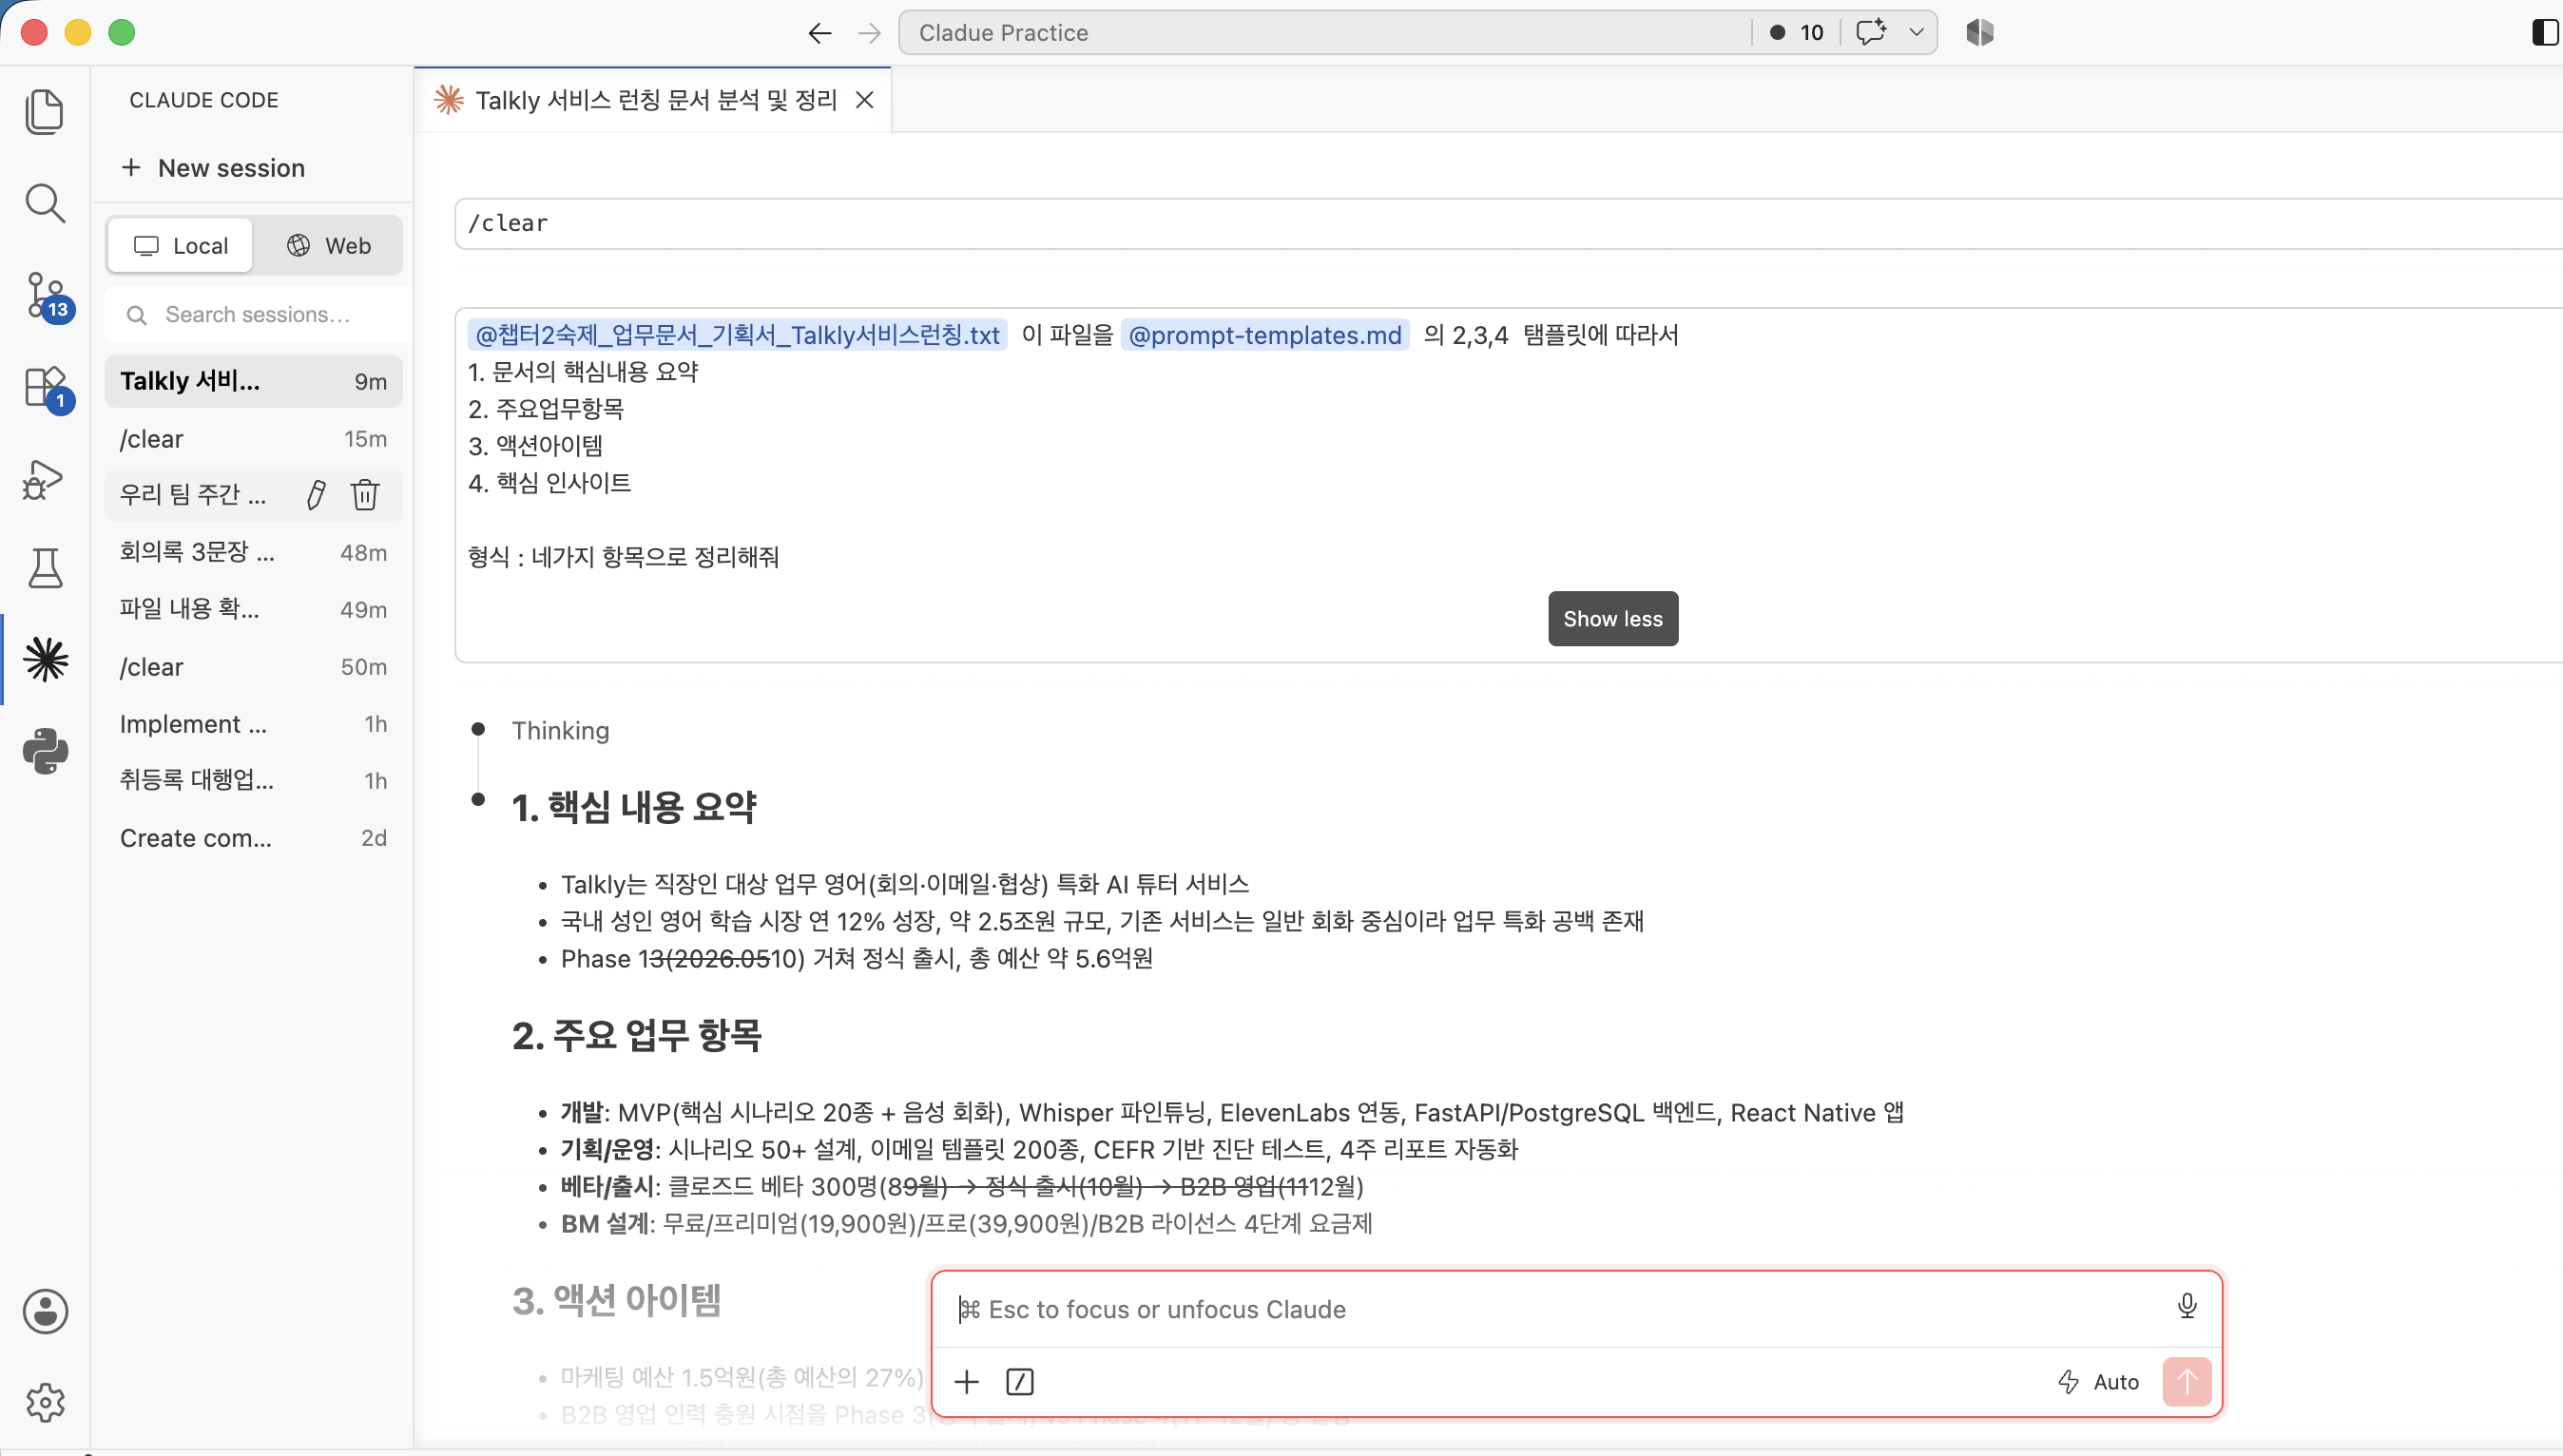Screen dimensions: 2563x1456
Task: Delete 우리 팀 주간 session with trash icon
Action: point(365,495)
